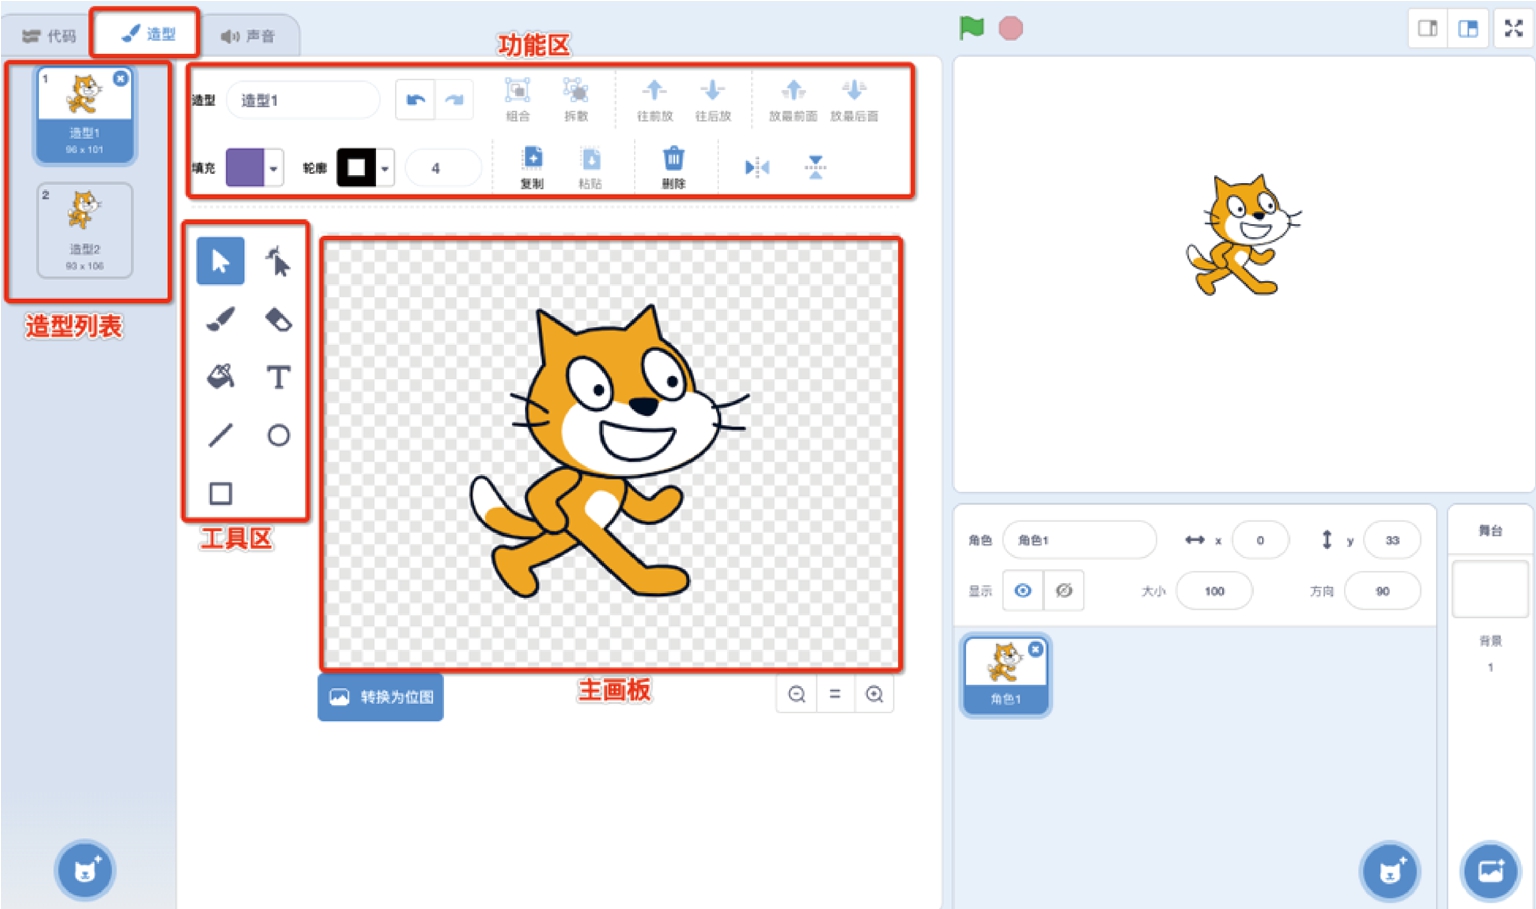
Task: Switch to large stage layout
Action: (x=1468, y=28)
